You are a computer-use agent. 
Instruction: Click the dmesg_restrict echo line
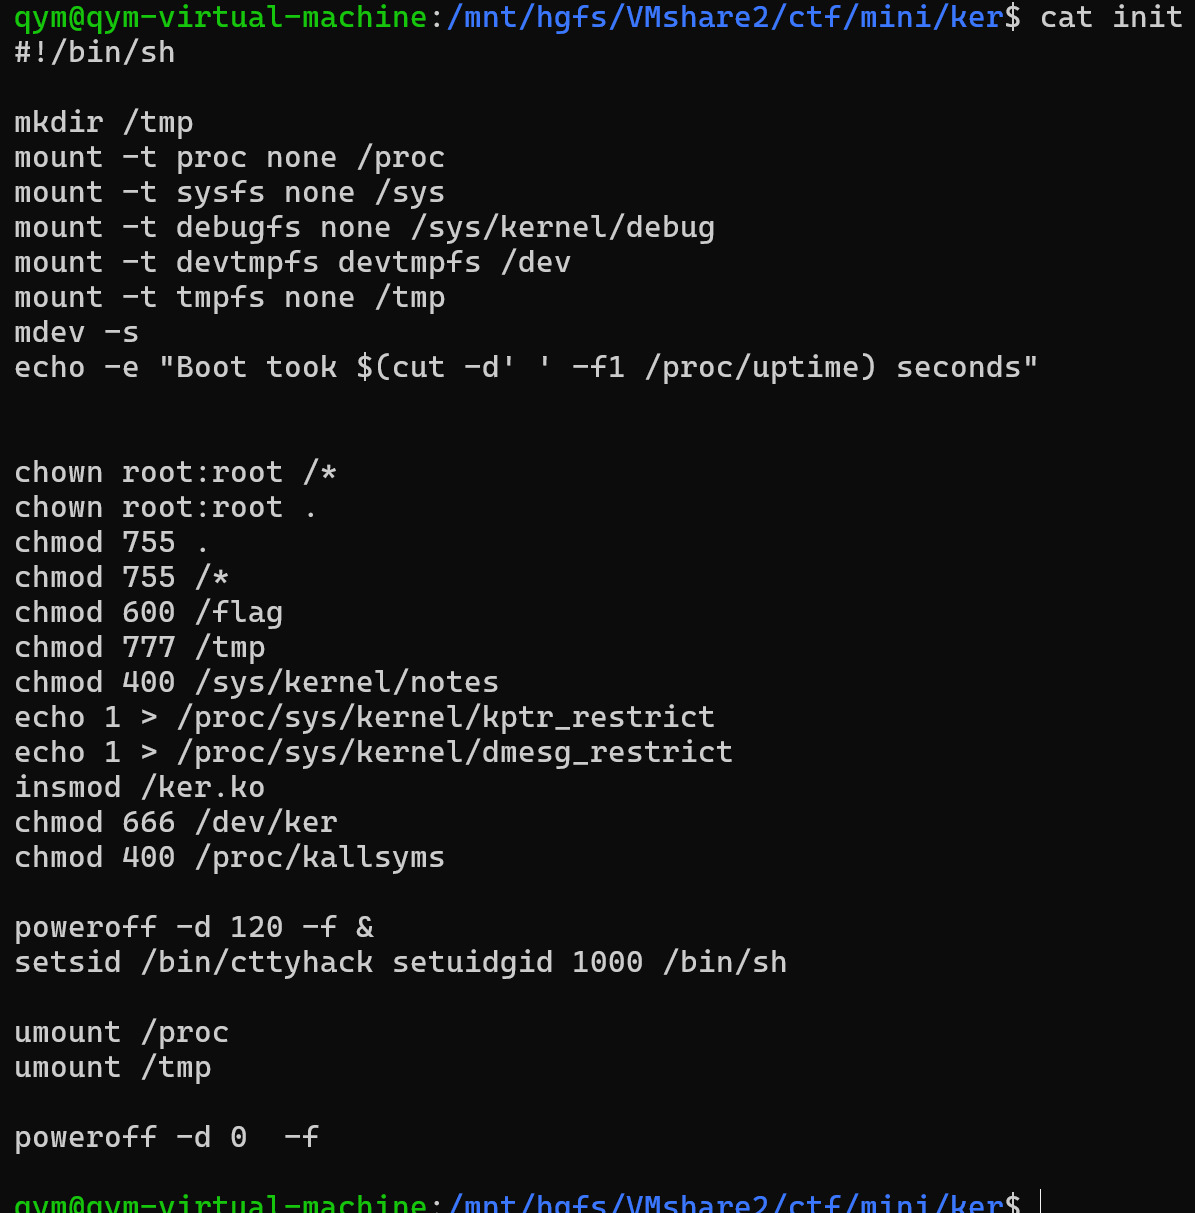tap(374, 753)
